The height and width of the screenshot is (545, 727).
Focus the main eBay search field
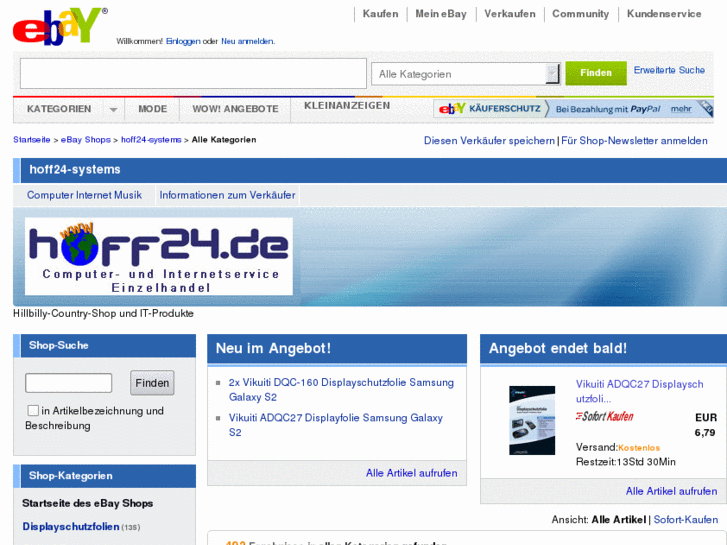pos(193,73)
